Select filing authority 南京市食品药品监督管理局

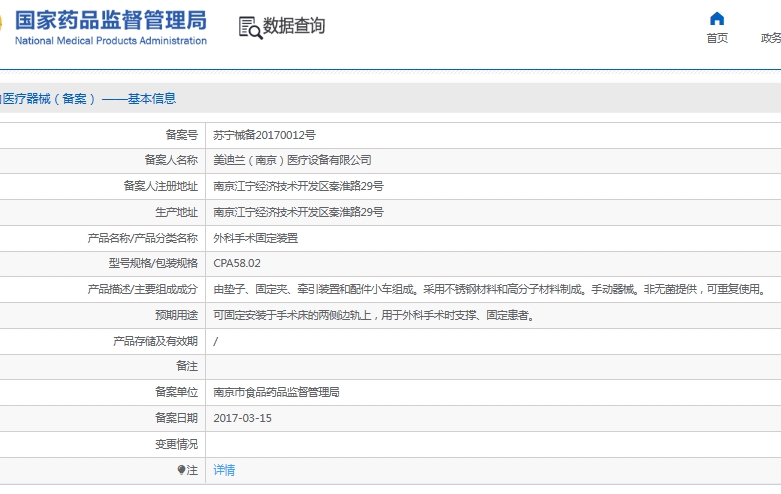[276, 392]
